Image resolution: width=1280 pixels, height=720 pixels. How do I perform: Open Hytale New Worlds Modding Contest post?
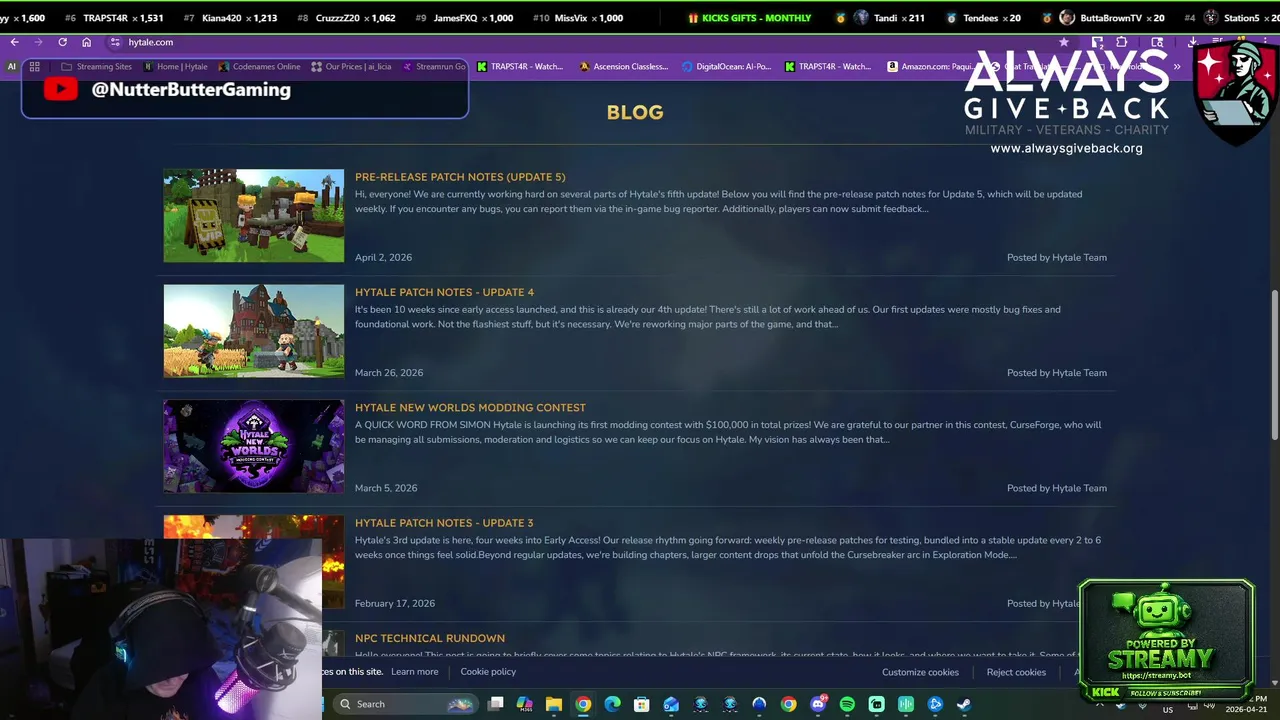[x=470, y=407]
